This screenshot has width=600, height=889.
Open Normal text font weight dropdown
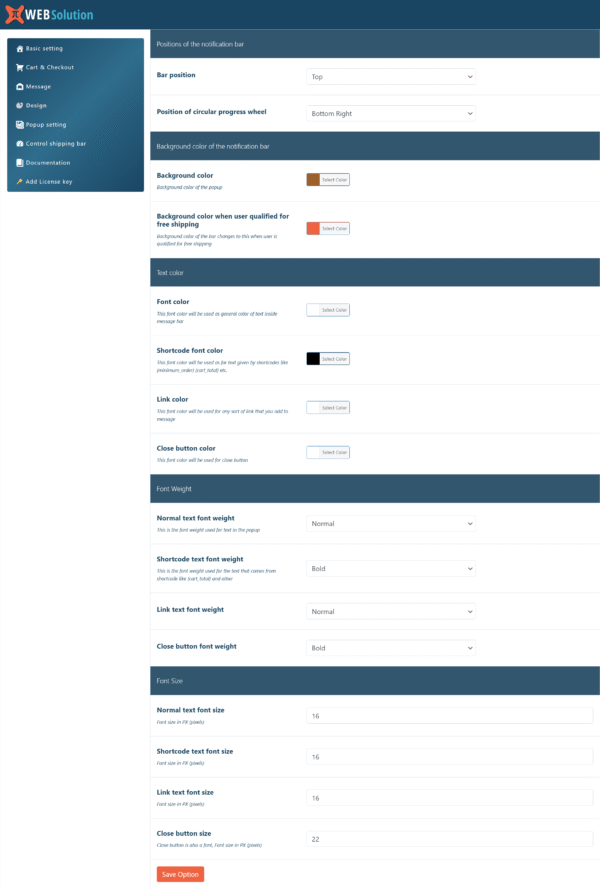point(390,523)
